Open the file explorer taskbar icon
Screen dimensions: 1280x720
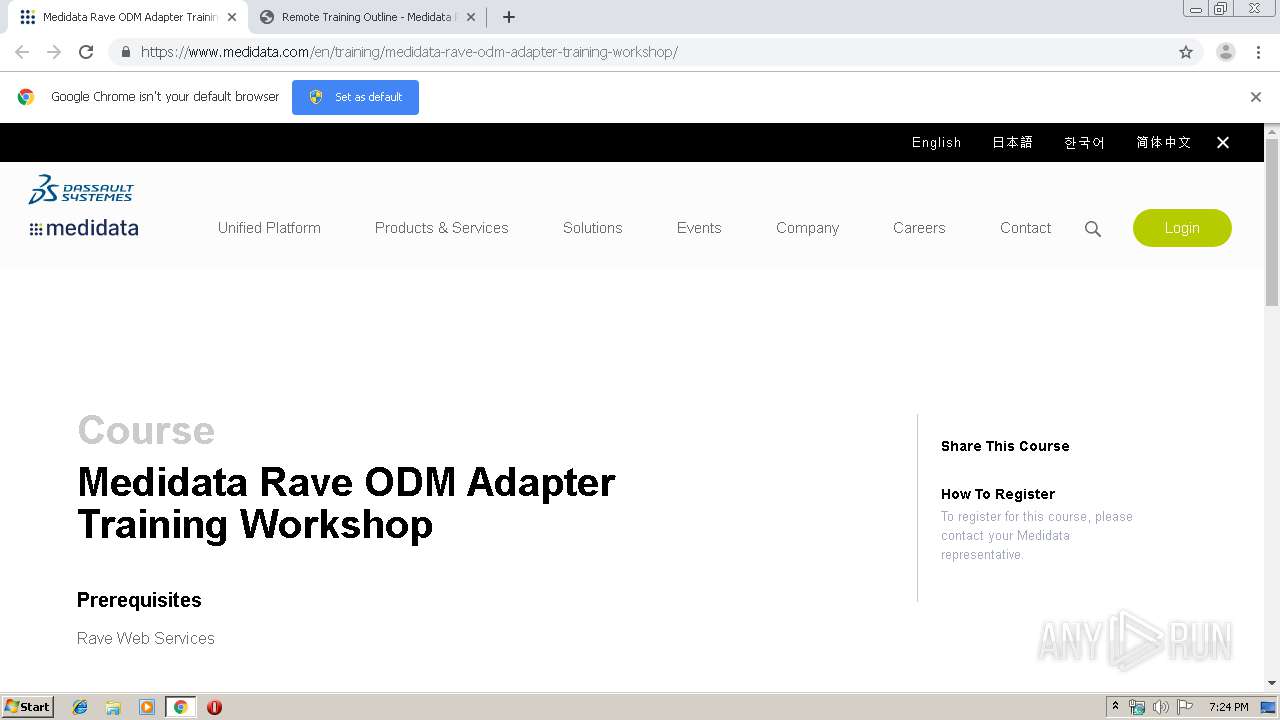[113, 707]
